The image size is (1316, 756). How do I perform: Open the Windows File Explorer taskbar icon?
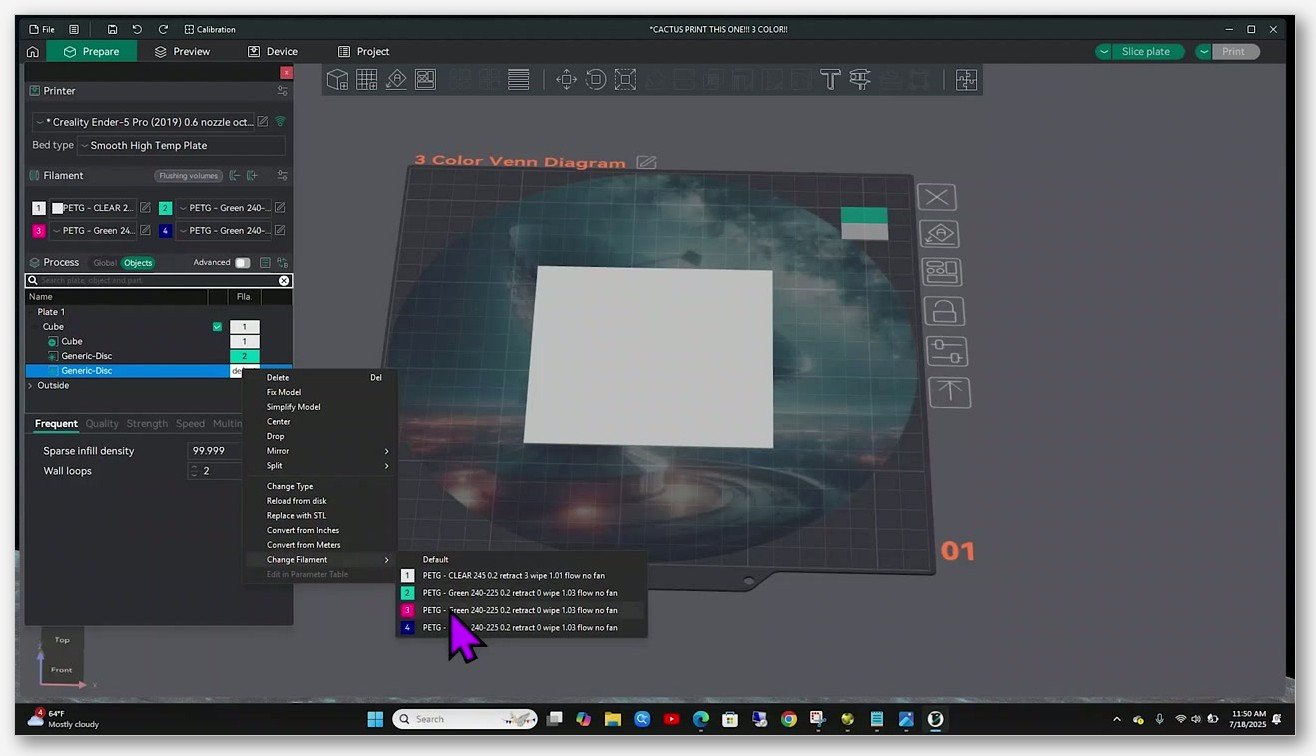coord(612,719)
